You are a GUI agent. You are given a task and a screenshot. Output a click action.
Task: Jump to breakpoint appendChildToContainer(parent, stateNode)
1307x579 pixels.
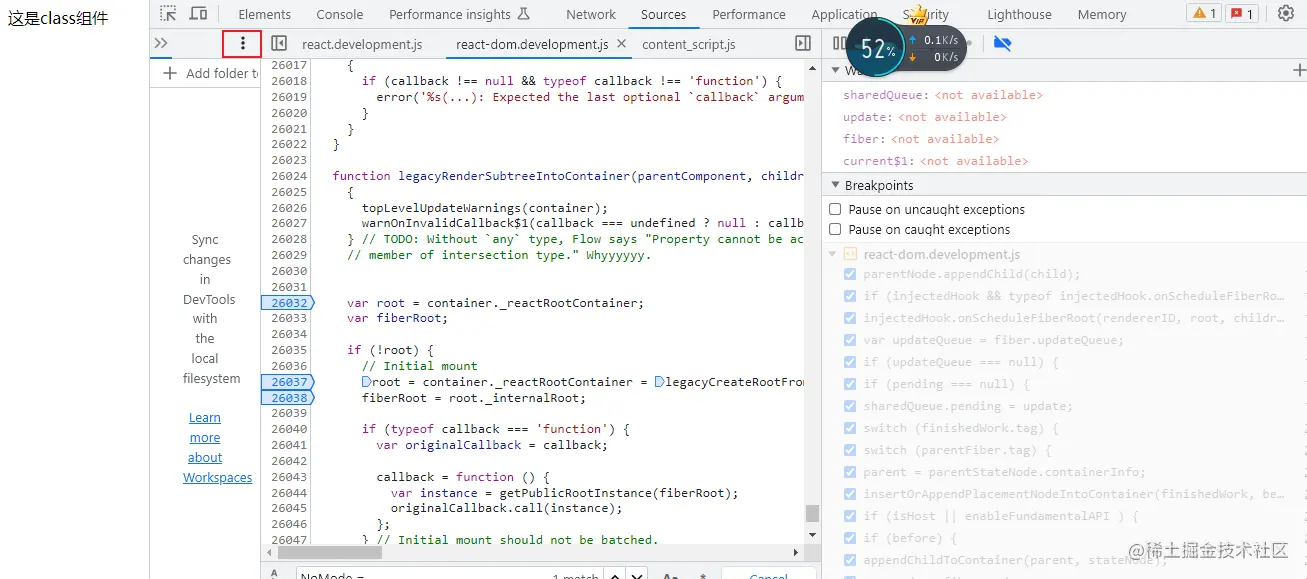click(1014, 560)
